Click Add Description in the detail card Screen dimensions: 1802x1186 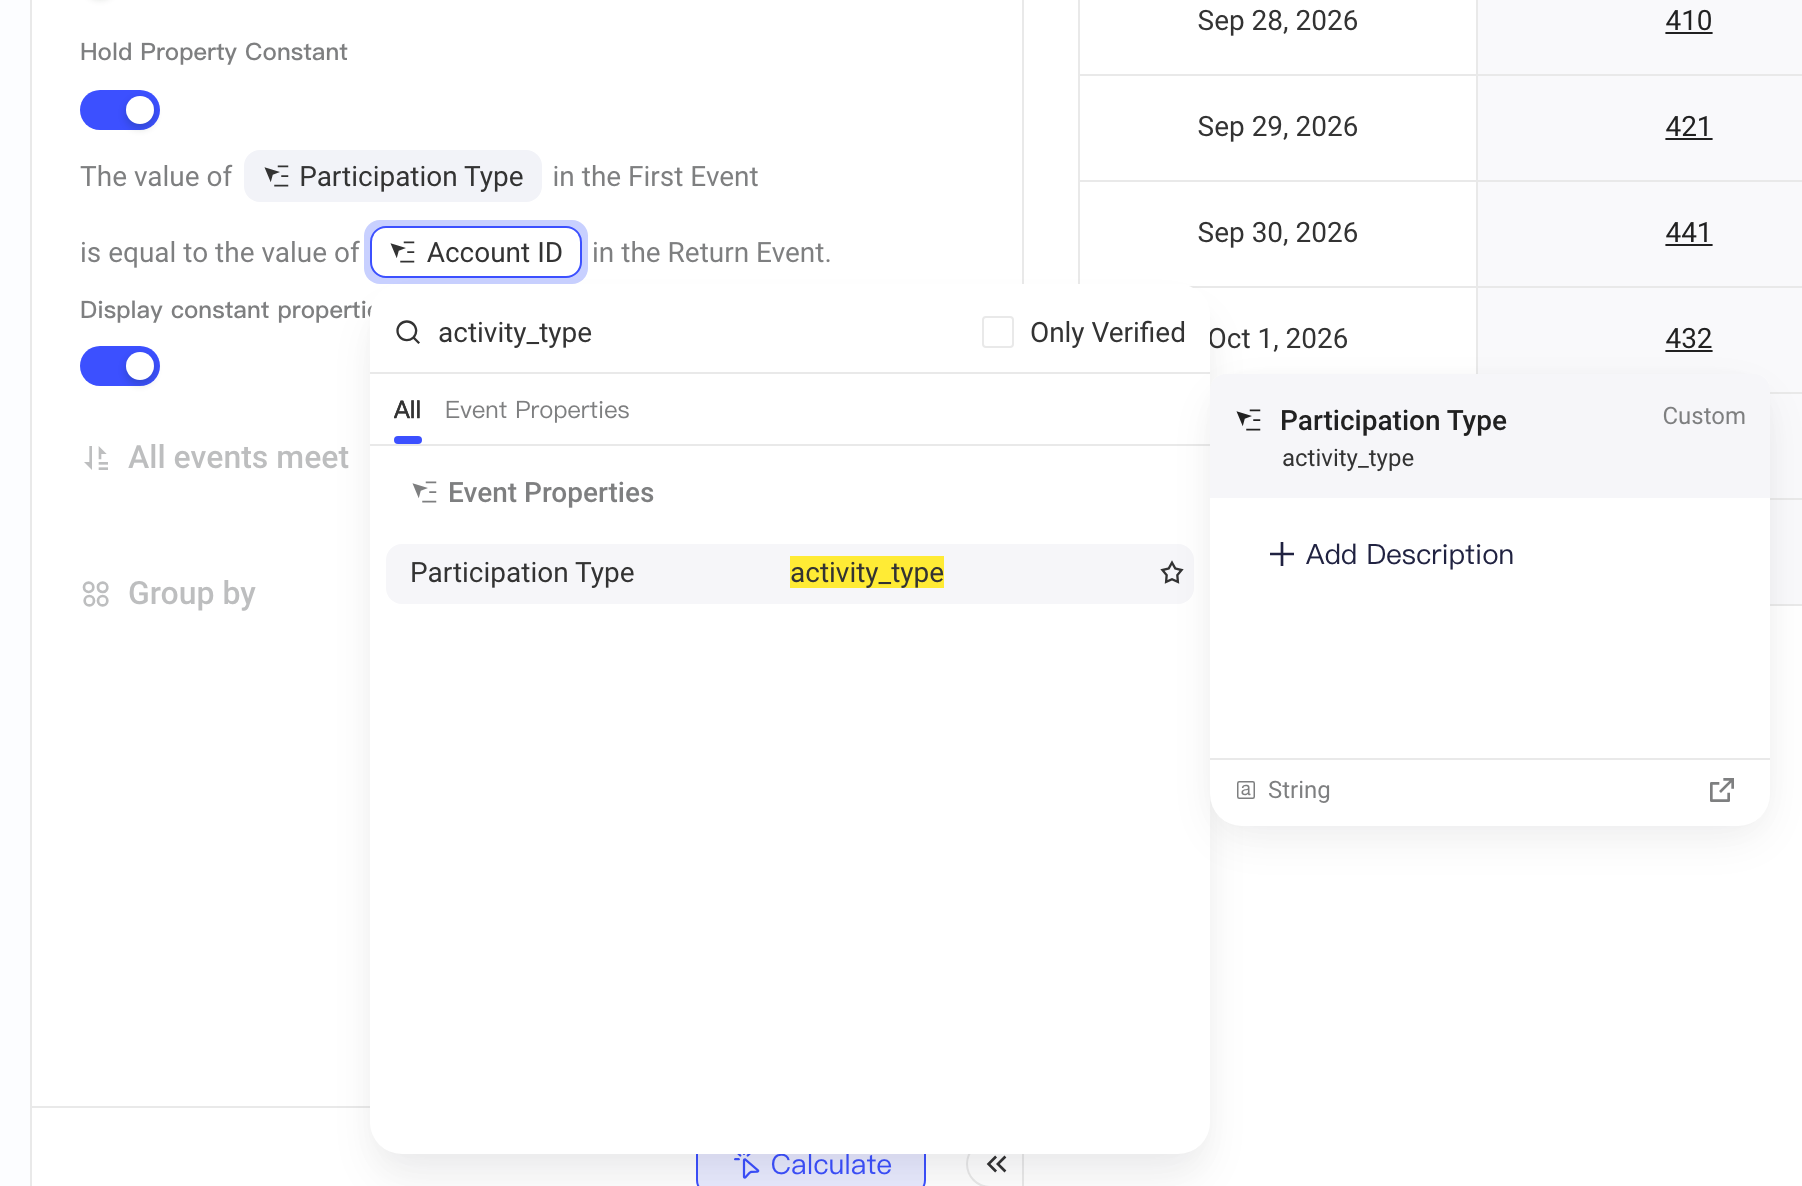tap(1391, 554)
